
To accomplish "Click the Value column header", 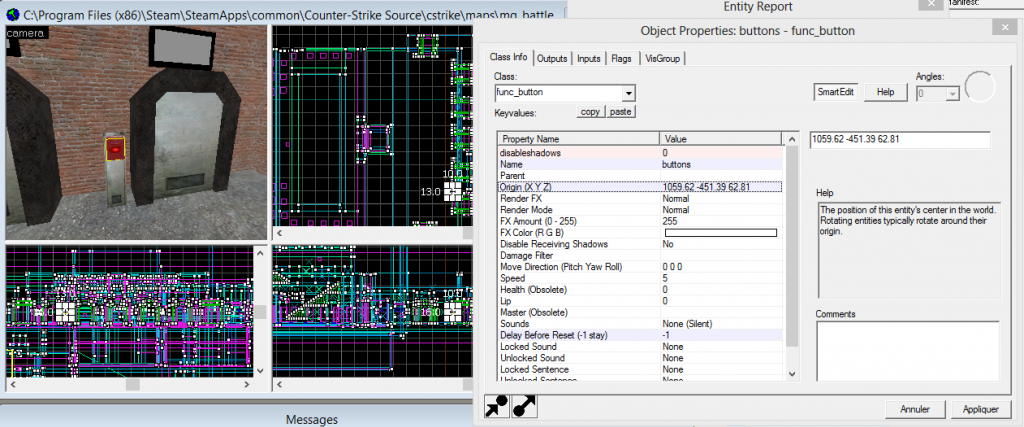I will [721, 139].
